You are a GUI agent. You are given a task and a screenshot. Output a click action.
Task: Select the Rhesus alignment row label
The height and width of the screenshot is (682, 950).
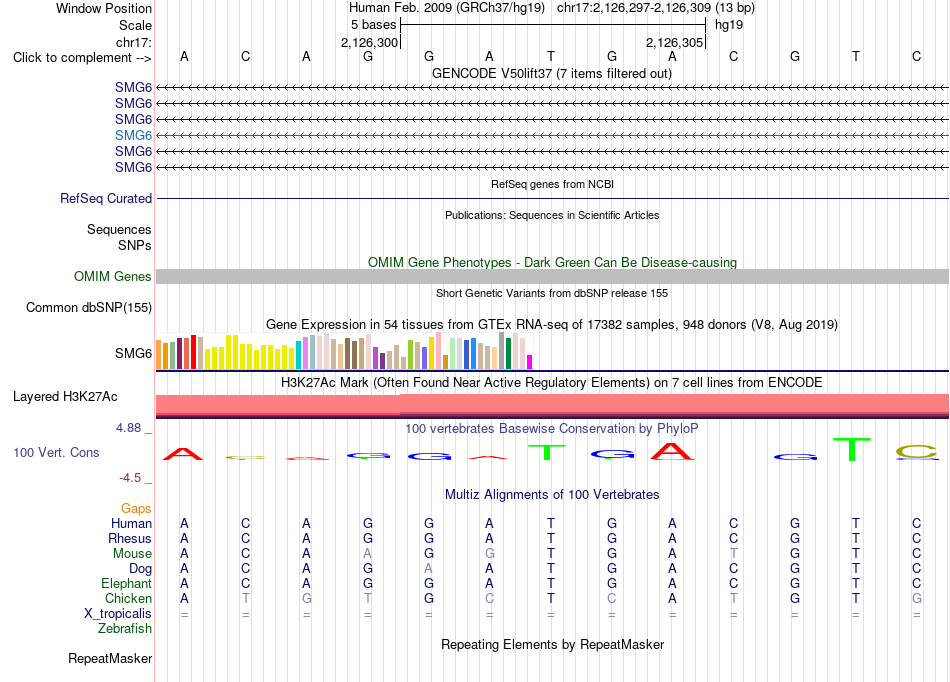click(x=130, y=538)
